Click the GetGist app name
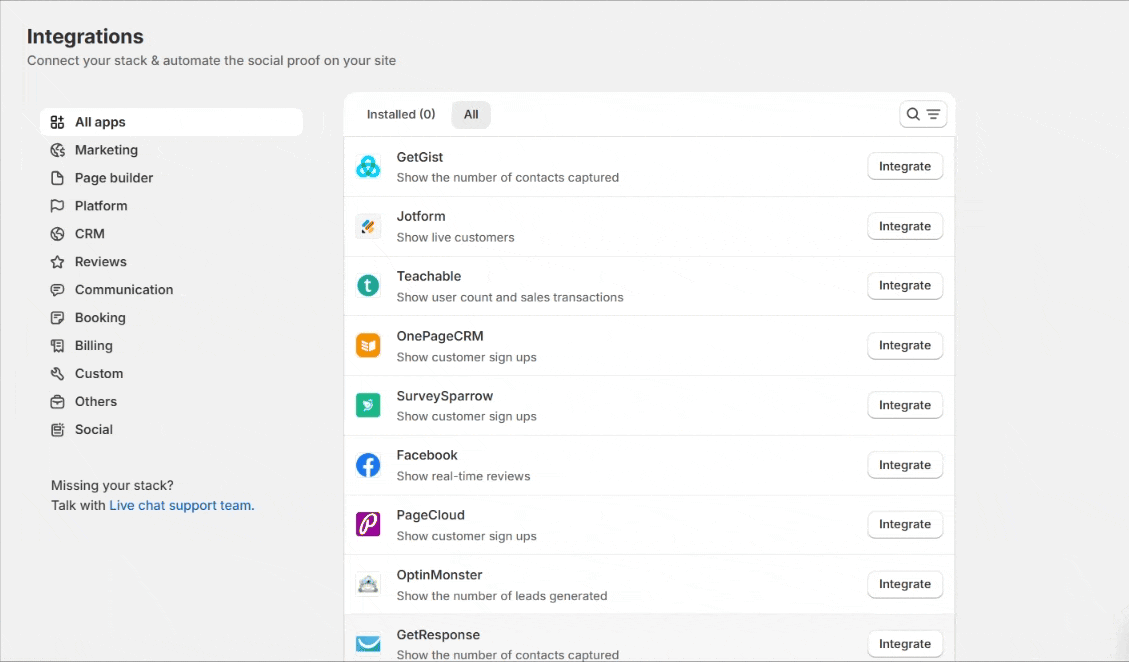The image size is (1129, 662). pos(420,157)
